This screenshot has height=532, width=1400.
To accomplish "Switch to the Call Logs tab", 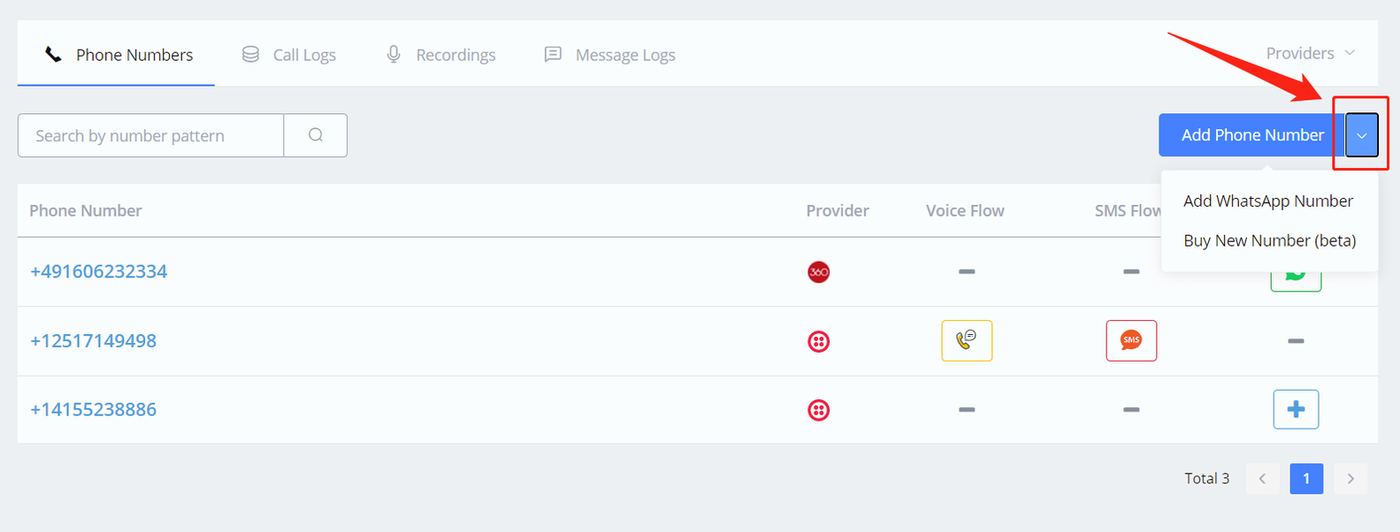I will tap(290, 55).
